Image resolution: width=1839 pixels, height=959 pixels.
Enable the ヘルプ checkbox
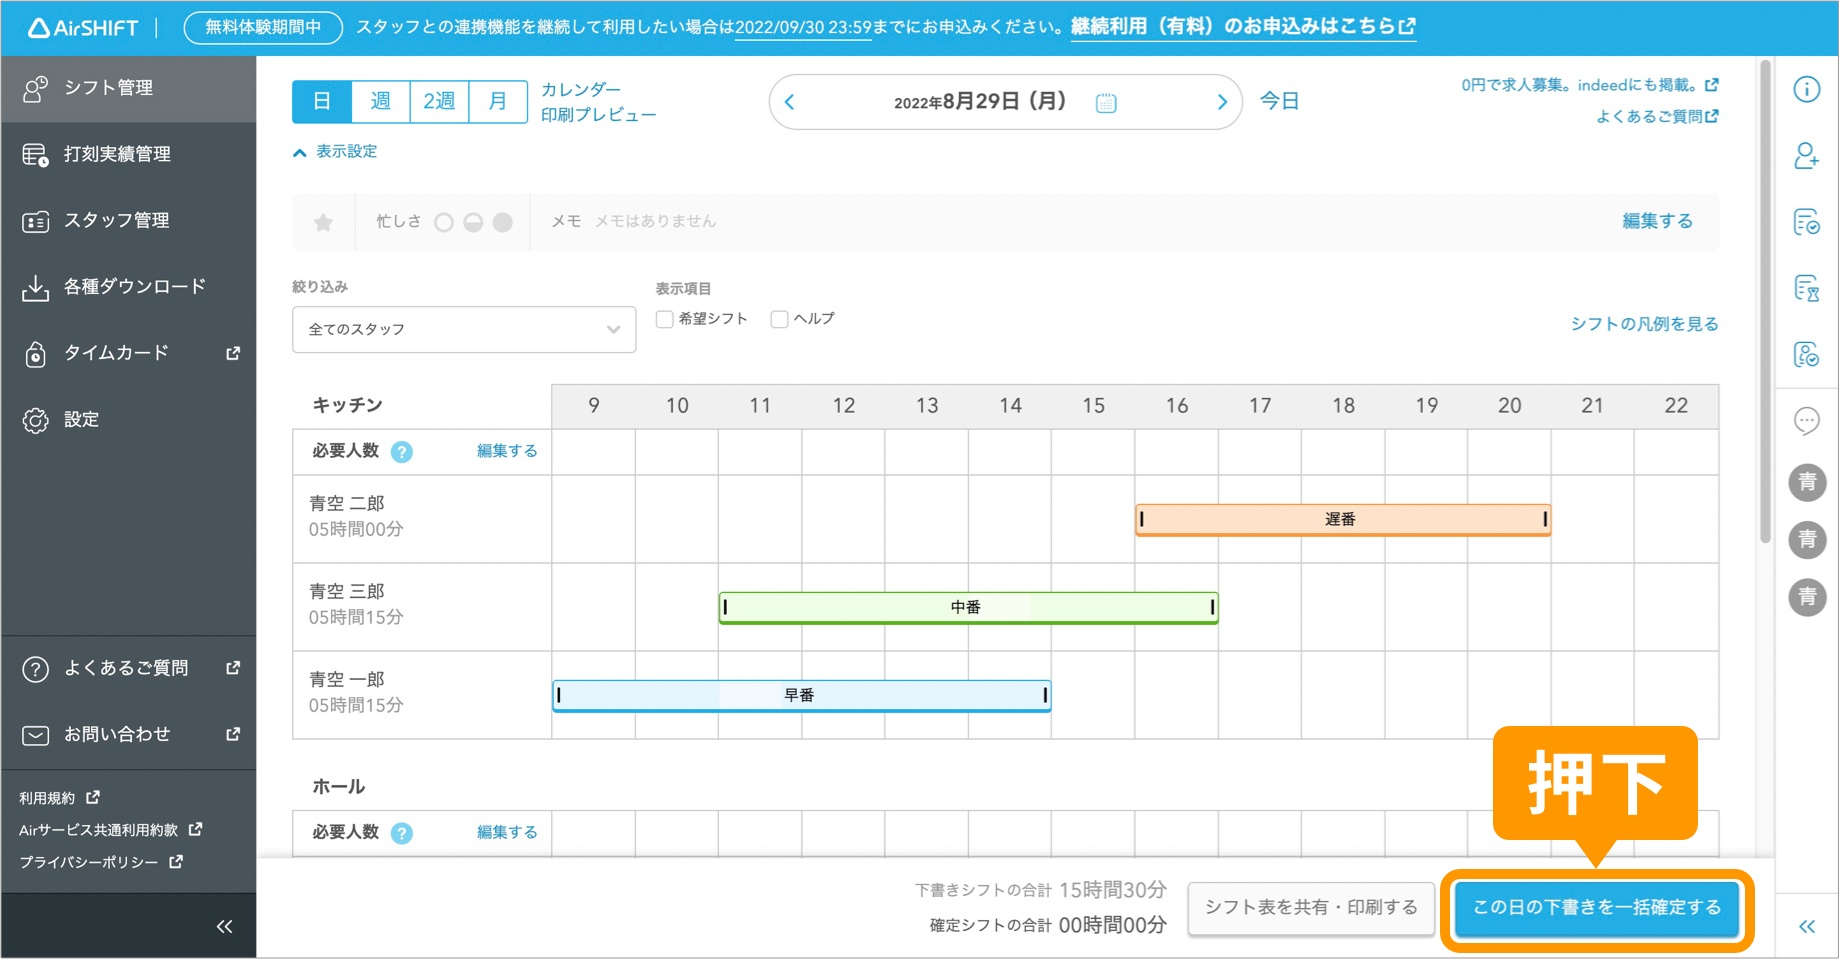click(x=779, y=319)
